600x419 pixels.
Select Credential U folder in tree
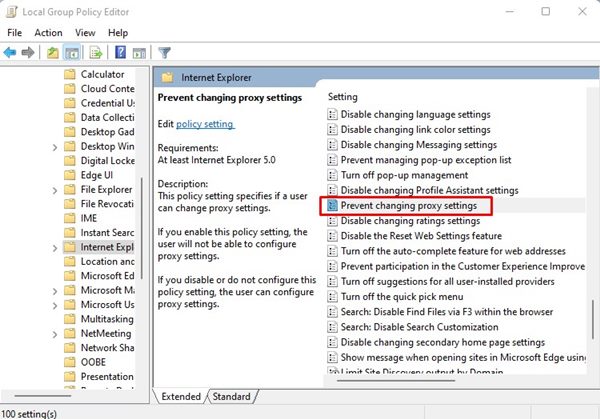tap(99, 103)
